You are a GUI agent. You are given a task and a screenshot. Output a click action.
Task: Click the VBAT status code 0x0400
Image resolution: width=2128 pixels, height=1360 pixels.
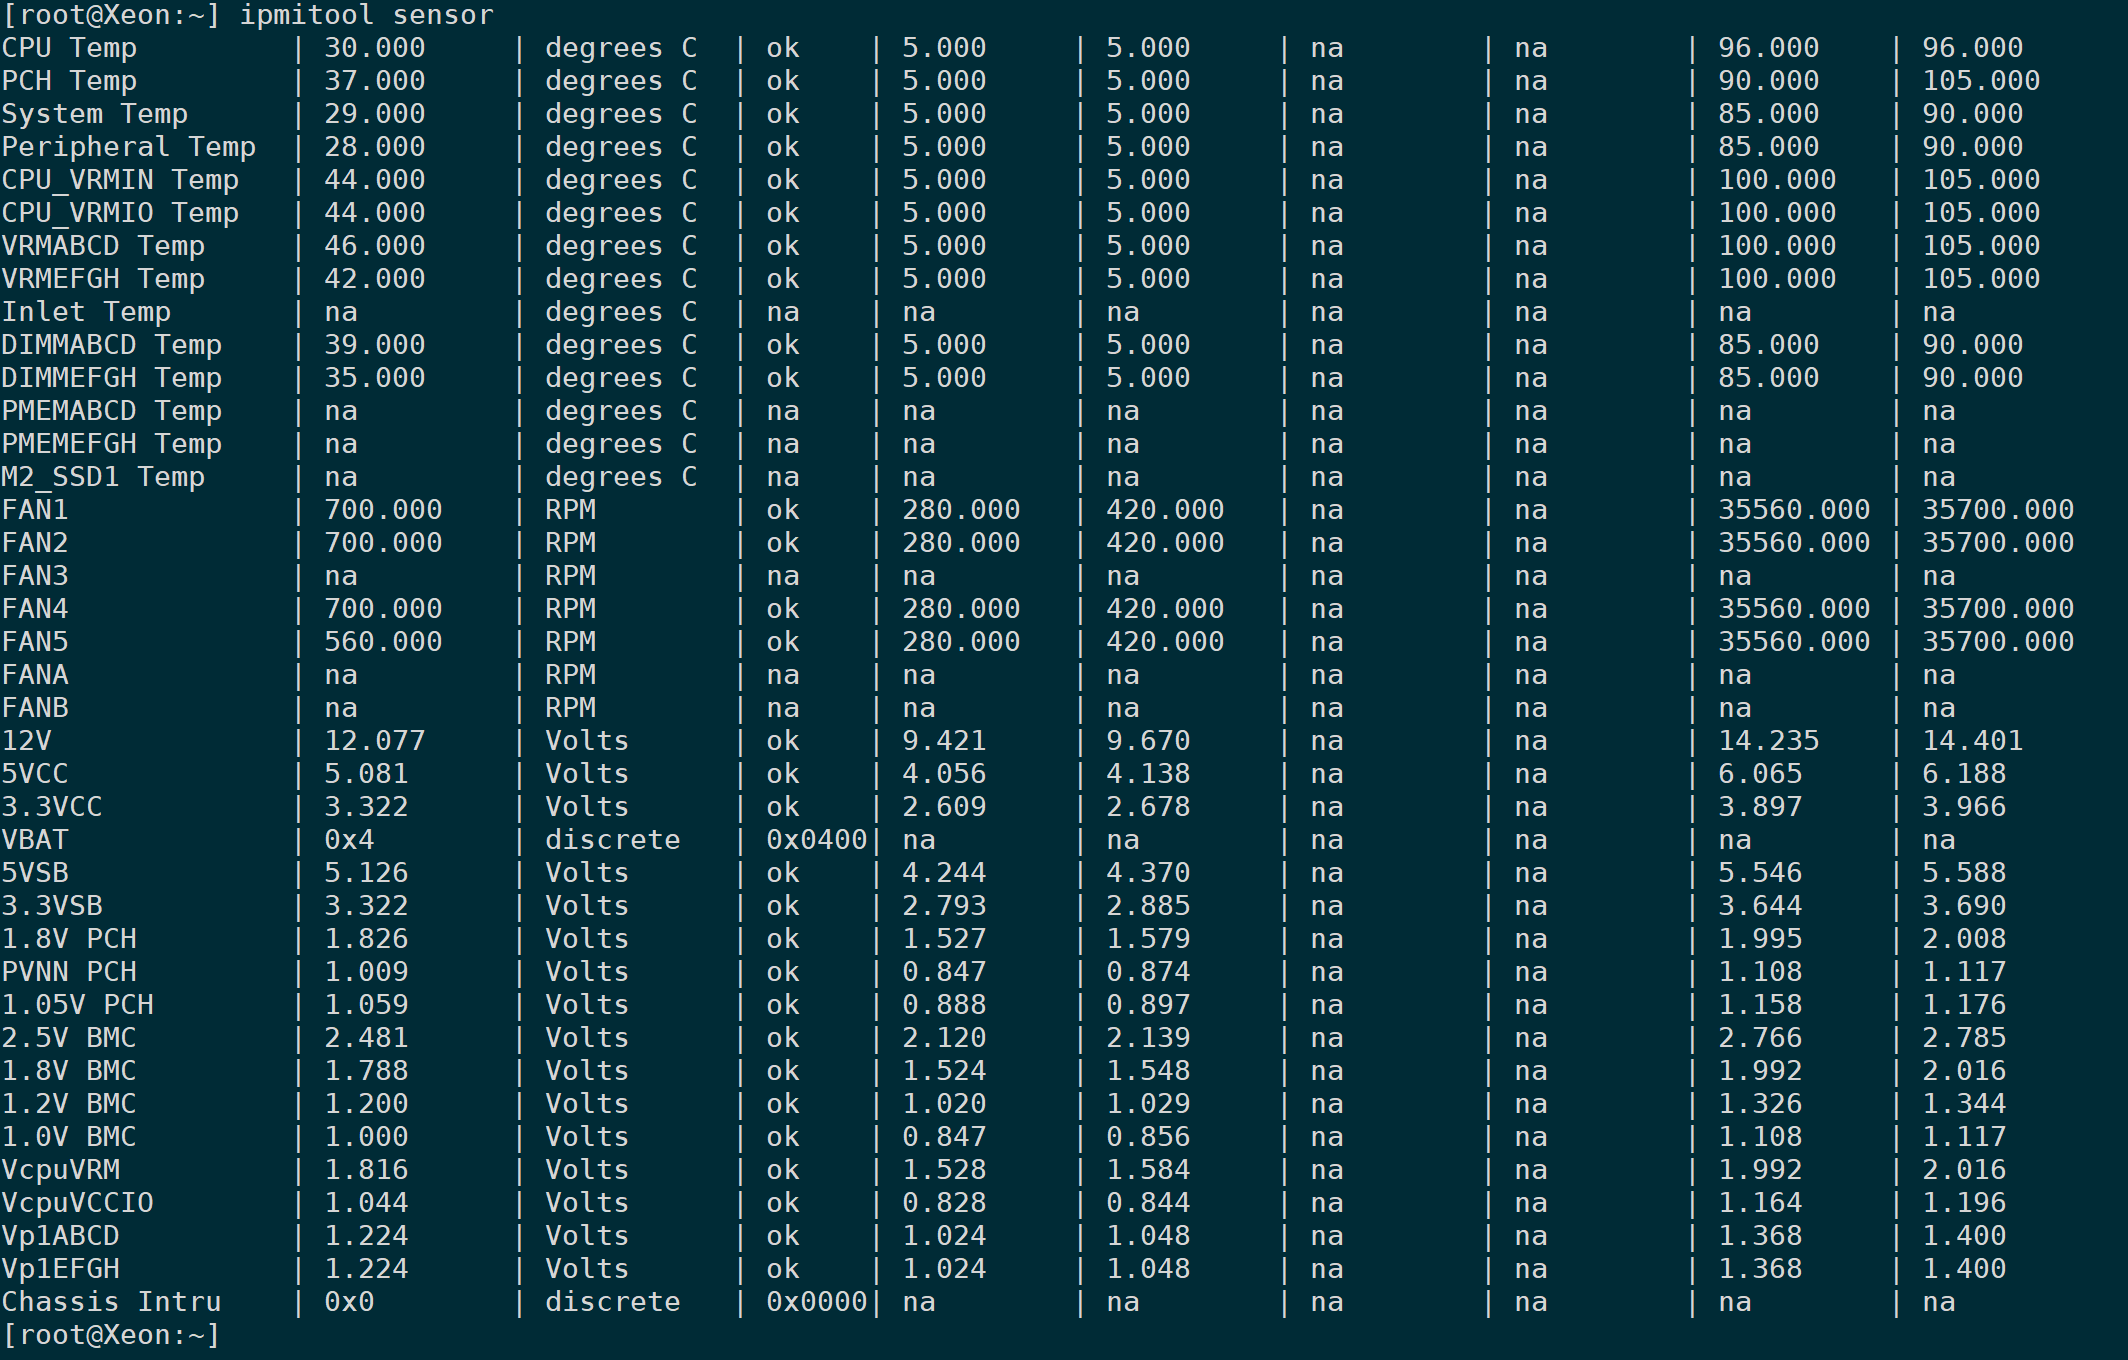point(816,840)
